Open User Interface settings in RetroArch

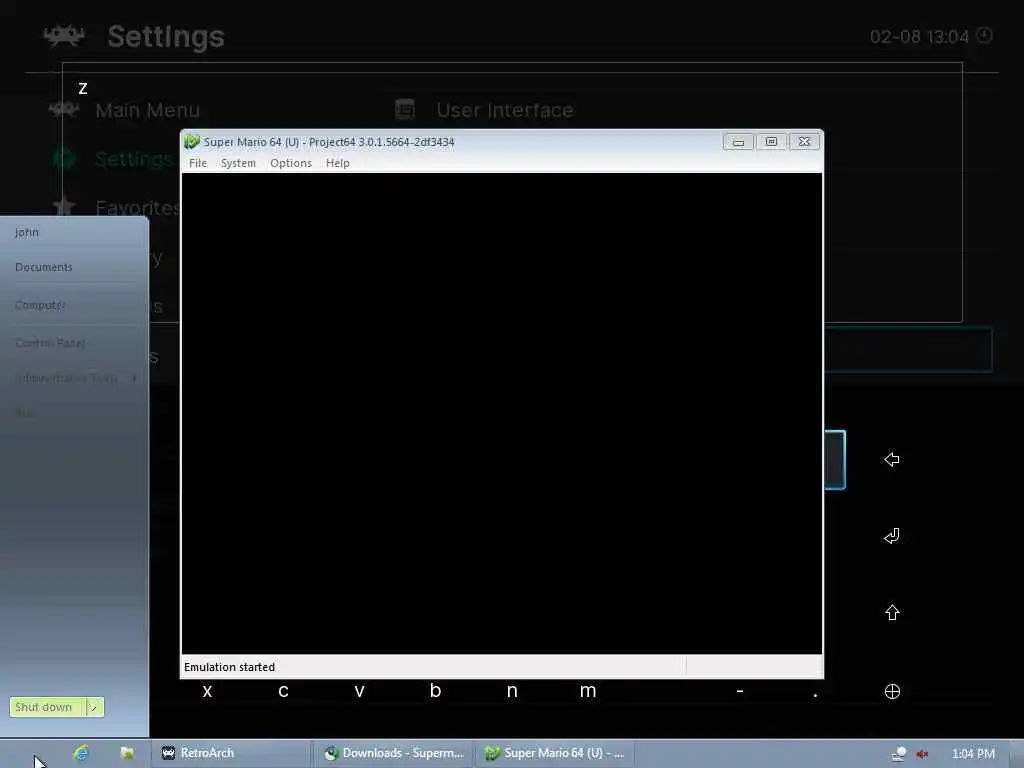click(505, 110)
